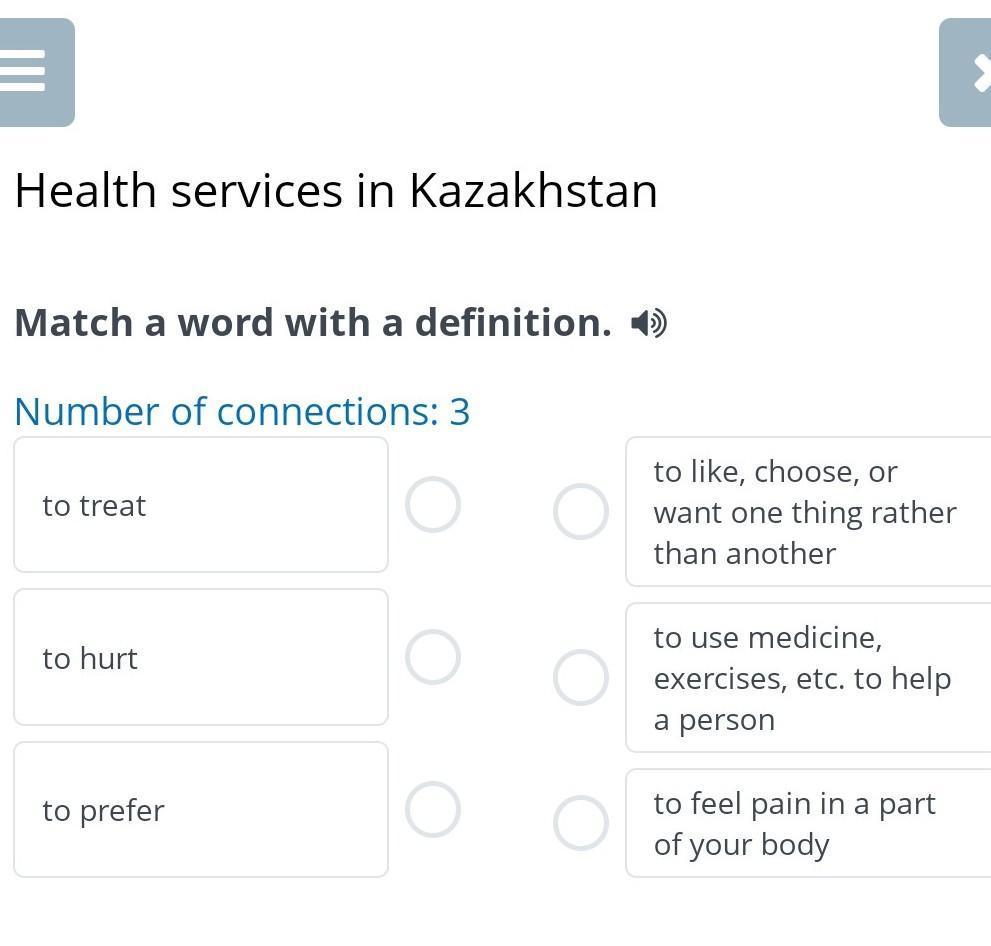
Task: Click the 'to hurt' word card
Action: tap(200, 657)
